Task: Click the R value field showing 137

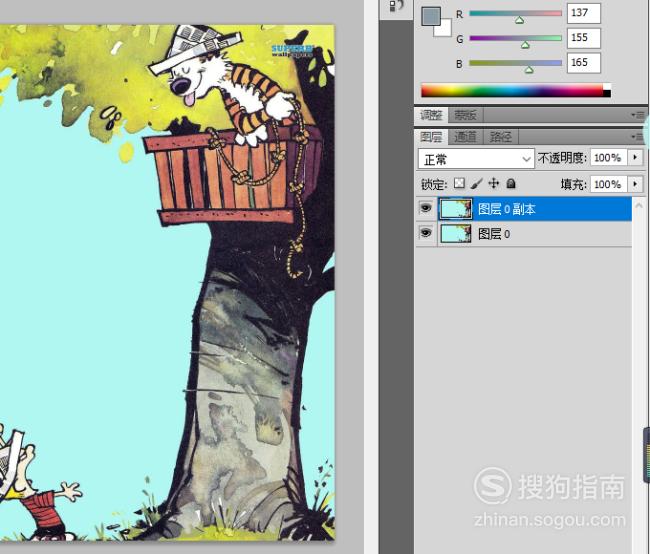Action: coord(584,13)
